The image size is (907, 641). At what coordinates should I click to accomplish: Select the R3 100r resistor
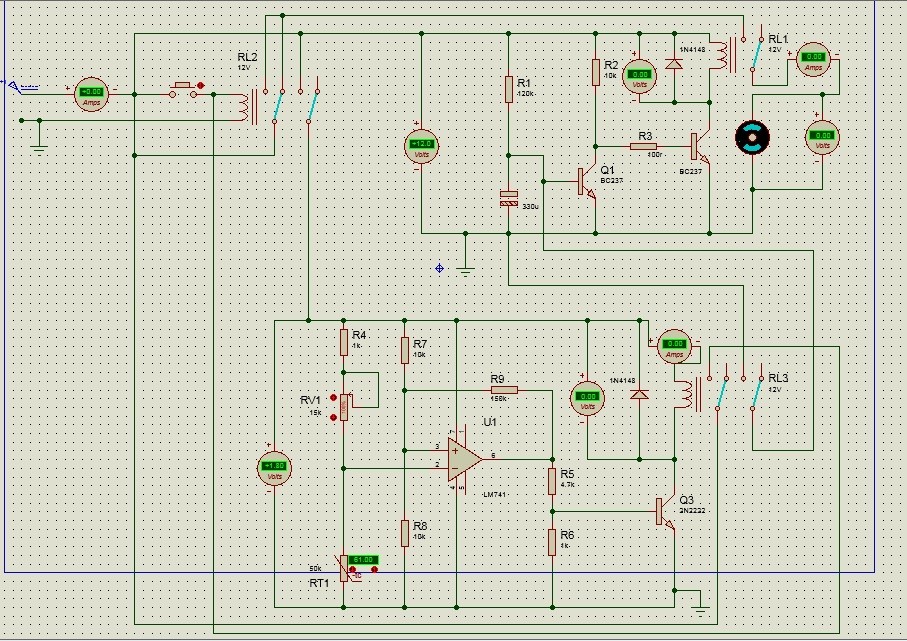[x=643, y=146]
